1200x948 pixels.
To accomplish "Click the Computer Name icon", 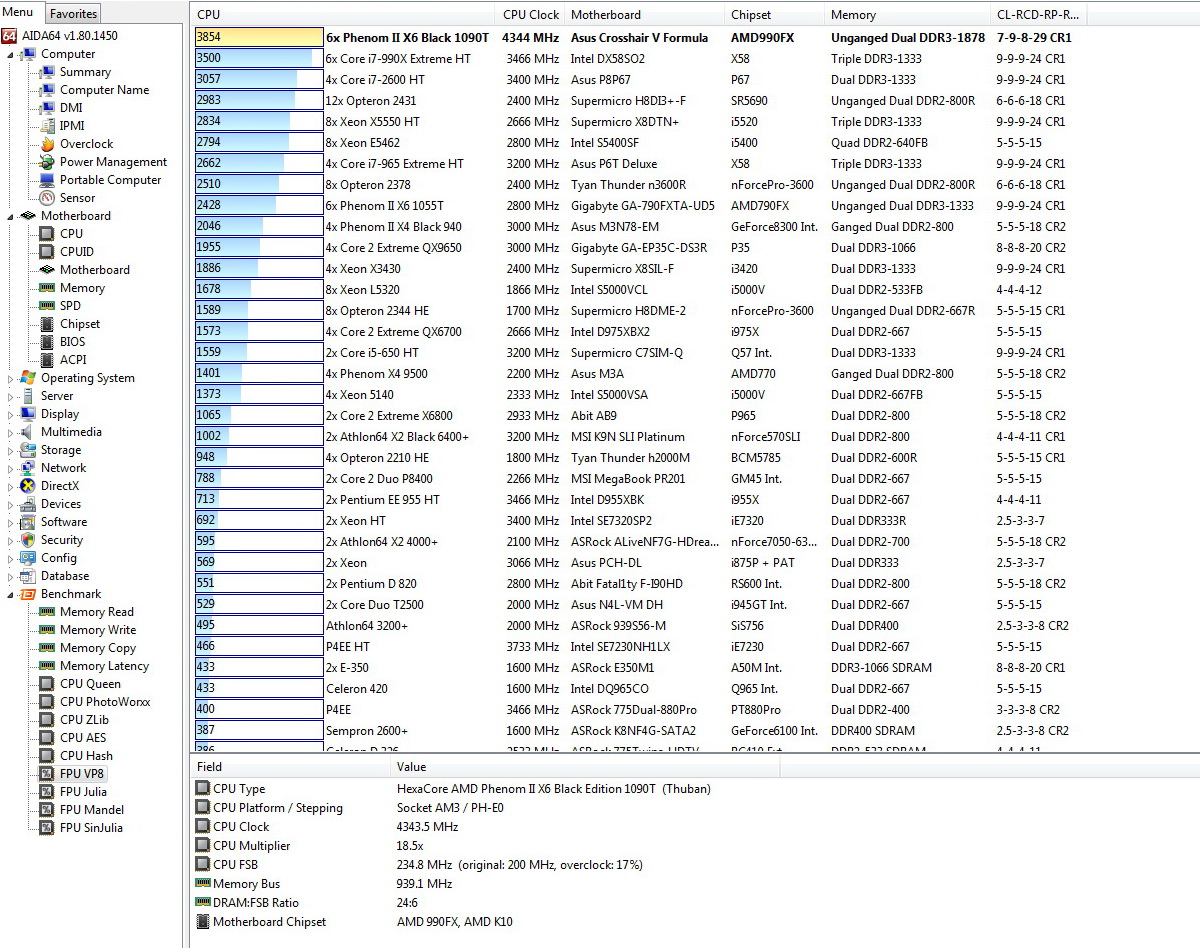I will 47,90.
